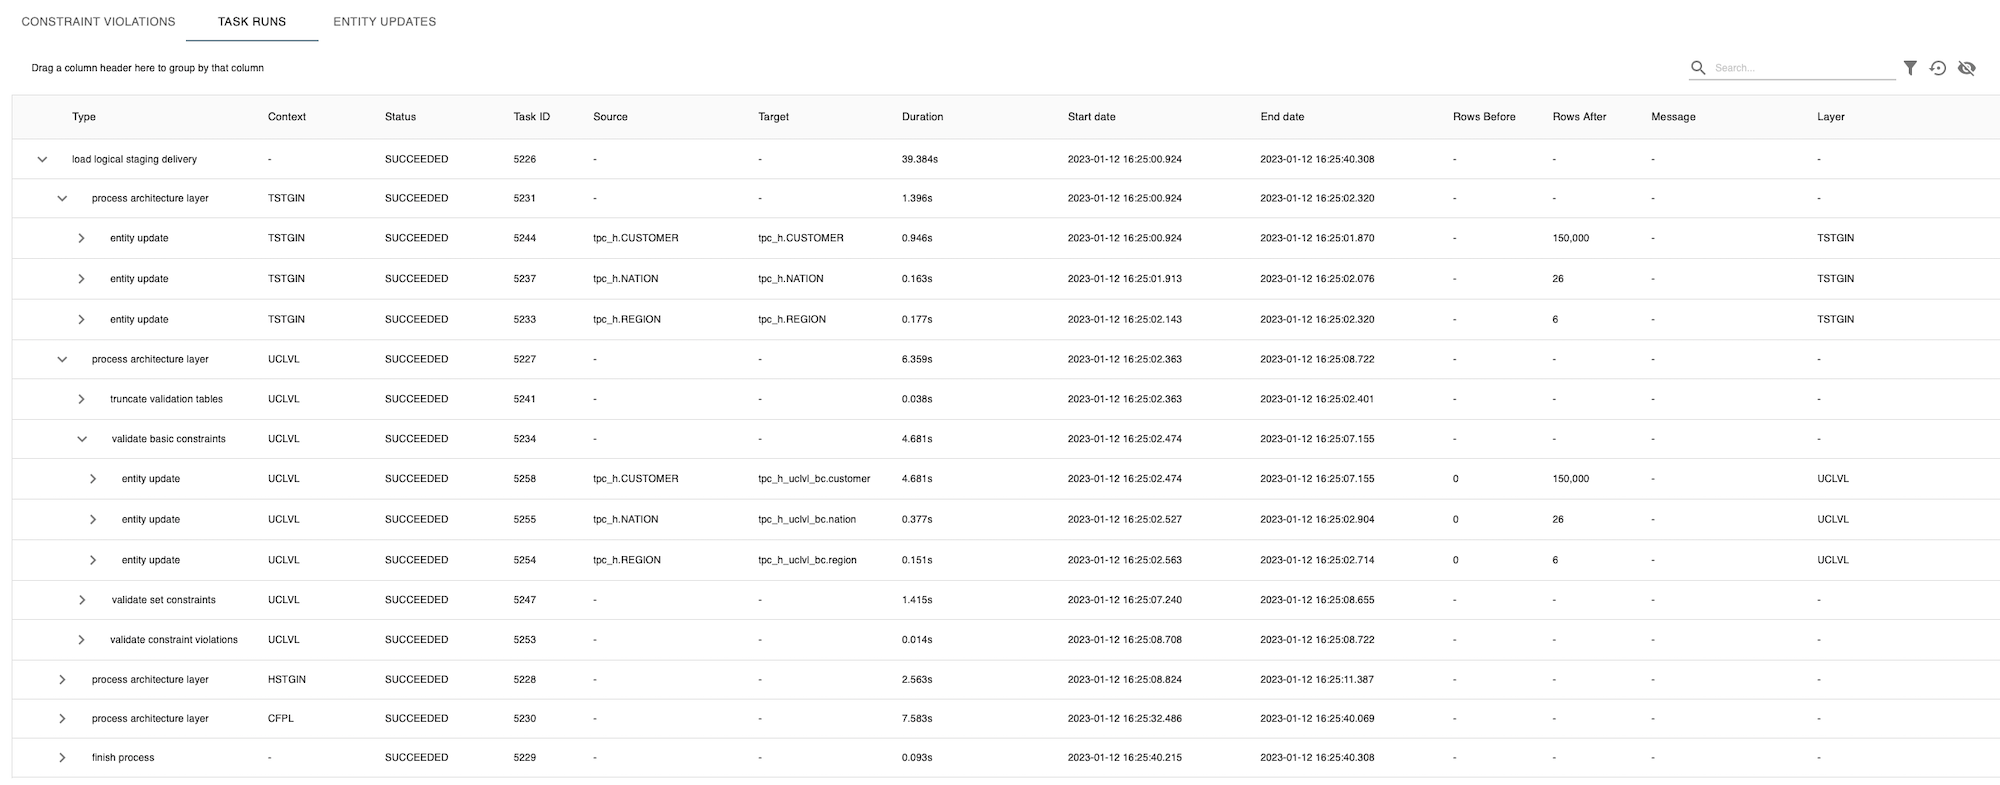Expand validate constraint violations row
Screen dimensions: 2000x785
tap(81, 640)
